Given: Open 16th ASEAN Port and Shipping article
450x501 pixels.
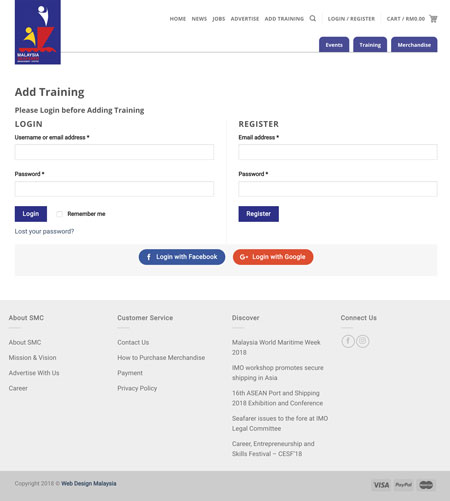Looking at the screenshot, I should click(277, 398).
